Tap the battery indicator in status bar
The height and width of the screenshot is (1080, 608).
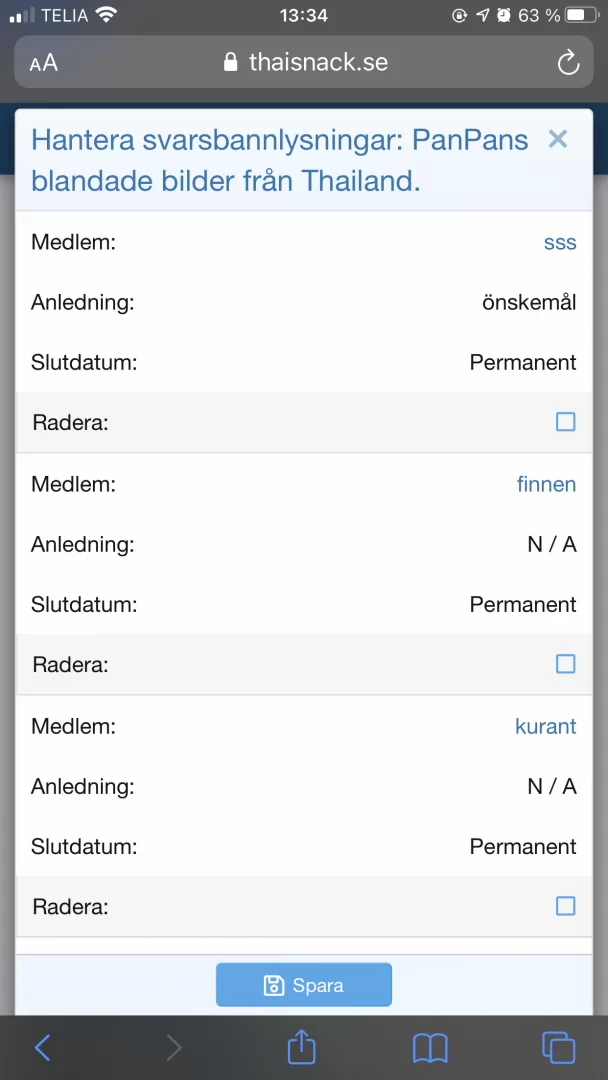(581, 15)
